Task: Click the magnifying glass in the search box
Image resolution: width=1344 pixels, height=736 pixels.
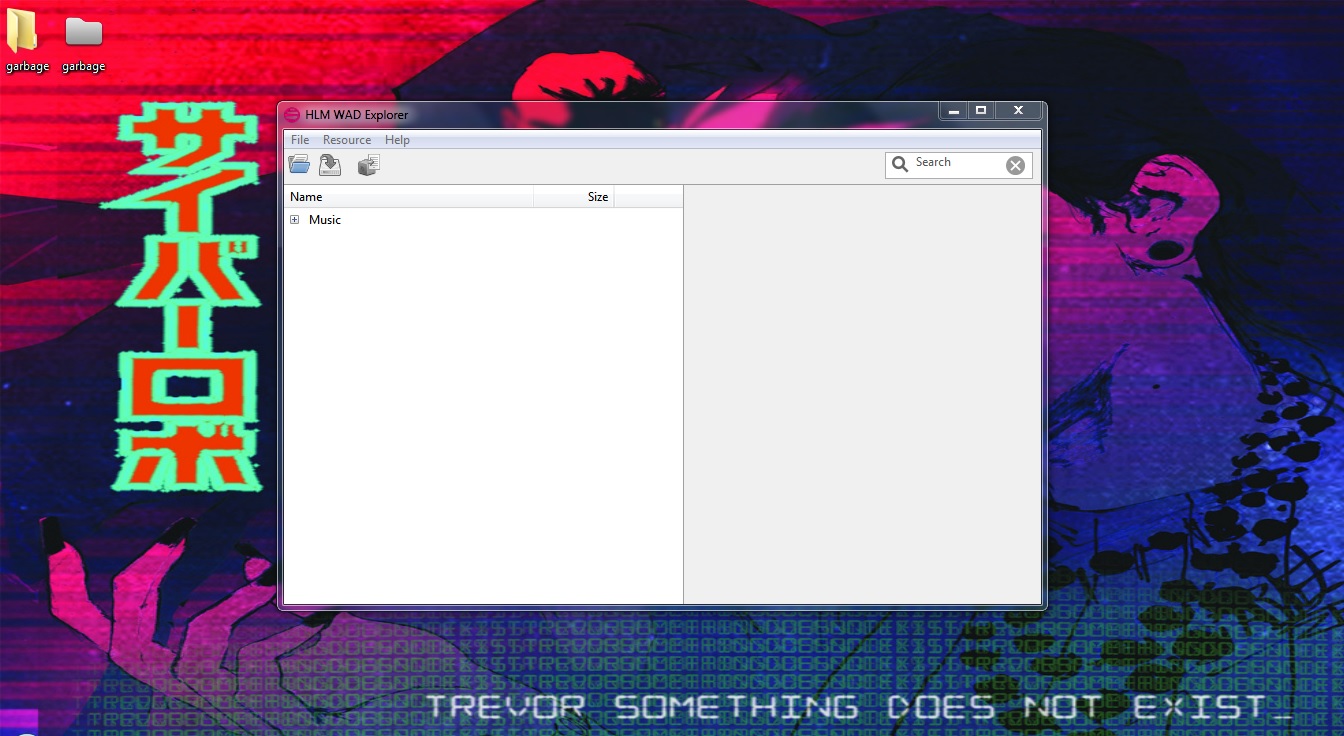Action: pos(900,164)
